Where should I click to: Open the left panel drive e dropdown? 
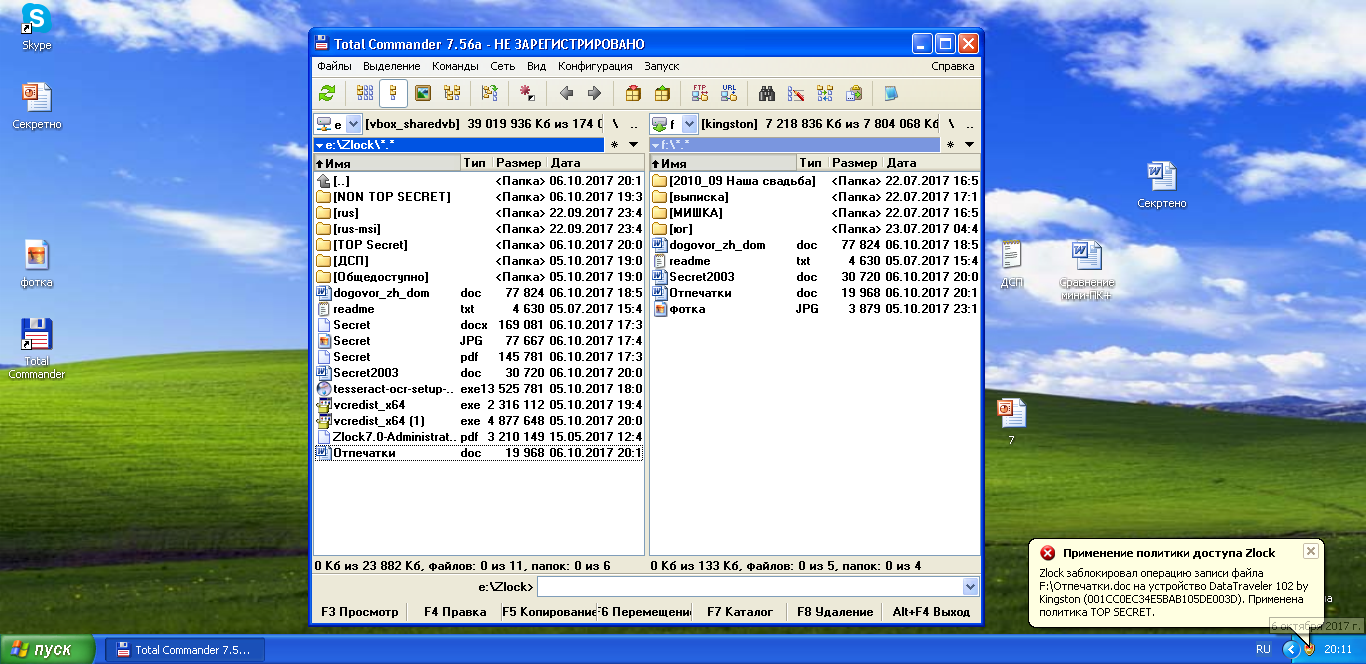tap(353, 125)
